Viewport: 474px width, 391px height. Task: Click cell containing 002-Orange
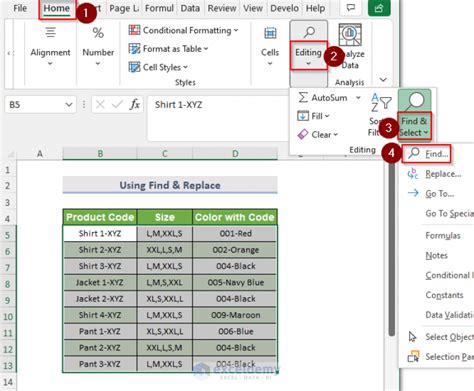(x=235, y=250)
